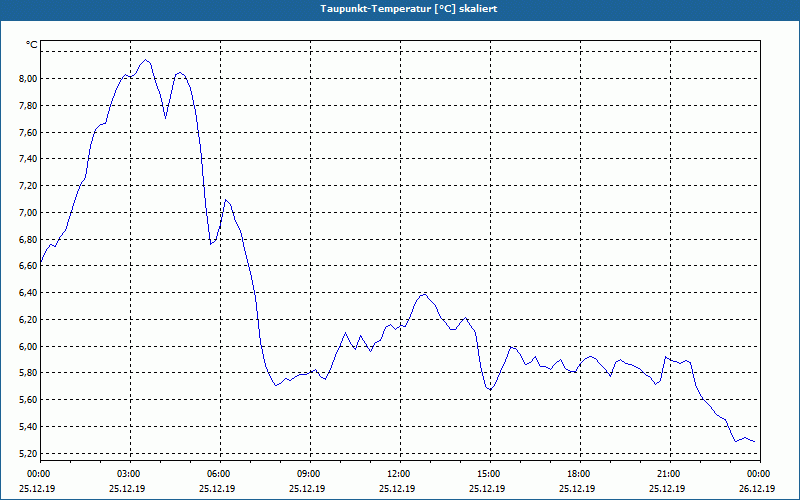Select the "8,00" y-axis label

(x=29, y=79)
